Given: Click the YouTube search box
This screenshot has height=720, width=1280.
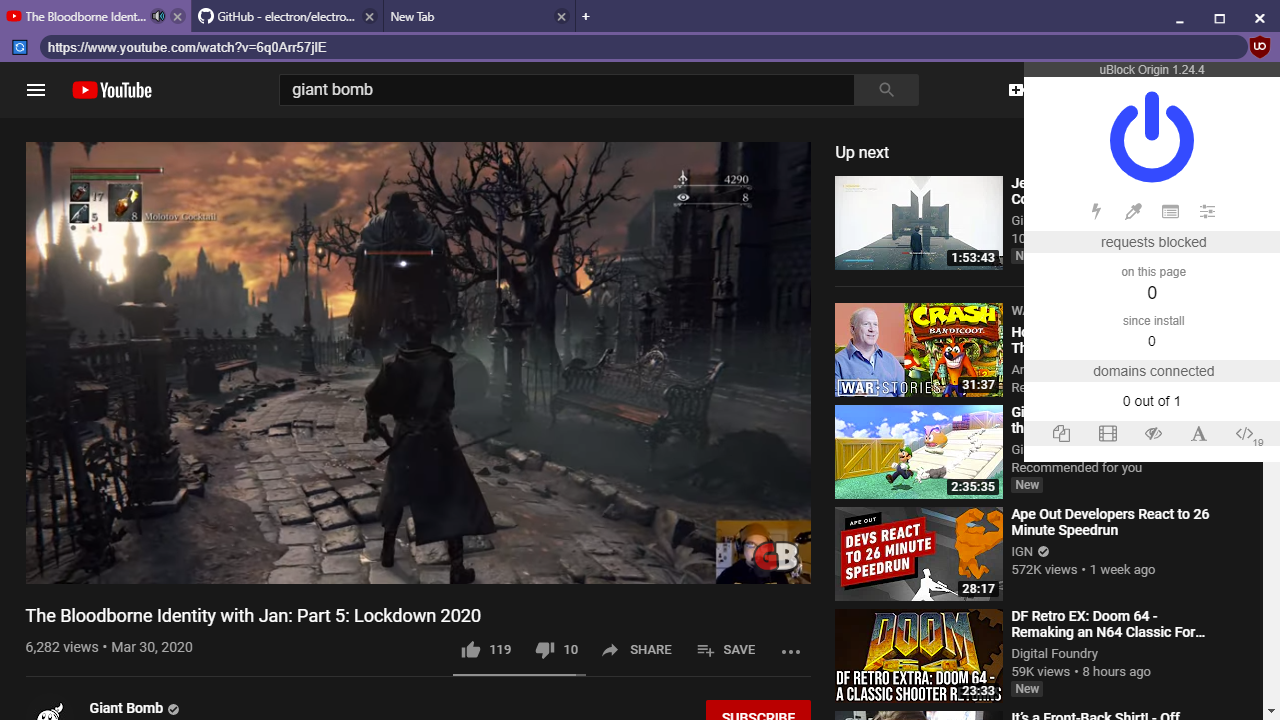Looking at the screenshot, I should (567, 90).
